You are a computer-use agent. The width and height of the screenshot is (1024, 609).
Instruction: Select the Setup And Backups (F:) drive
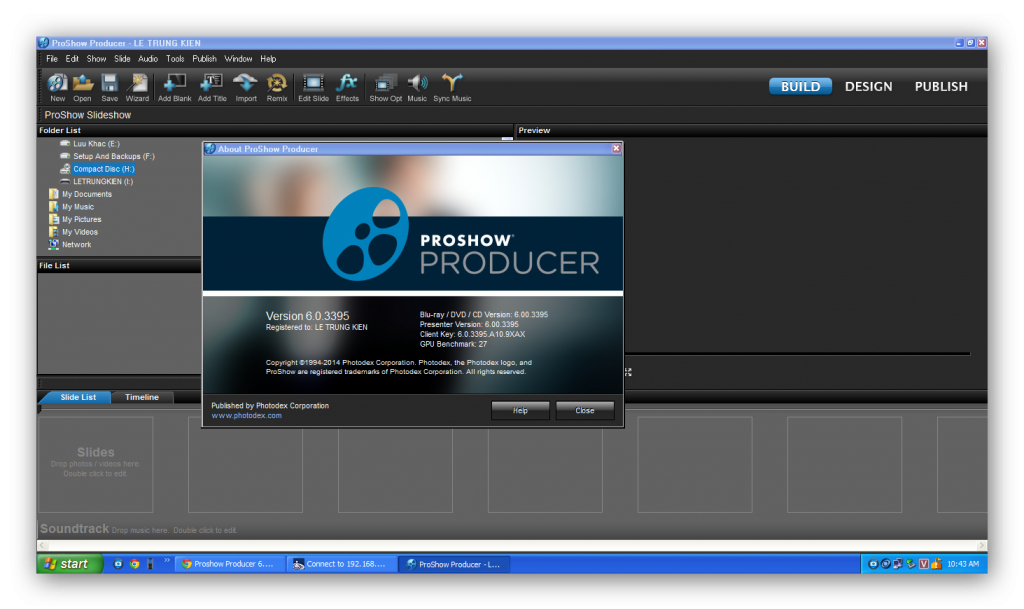[107, 156]
